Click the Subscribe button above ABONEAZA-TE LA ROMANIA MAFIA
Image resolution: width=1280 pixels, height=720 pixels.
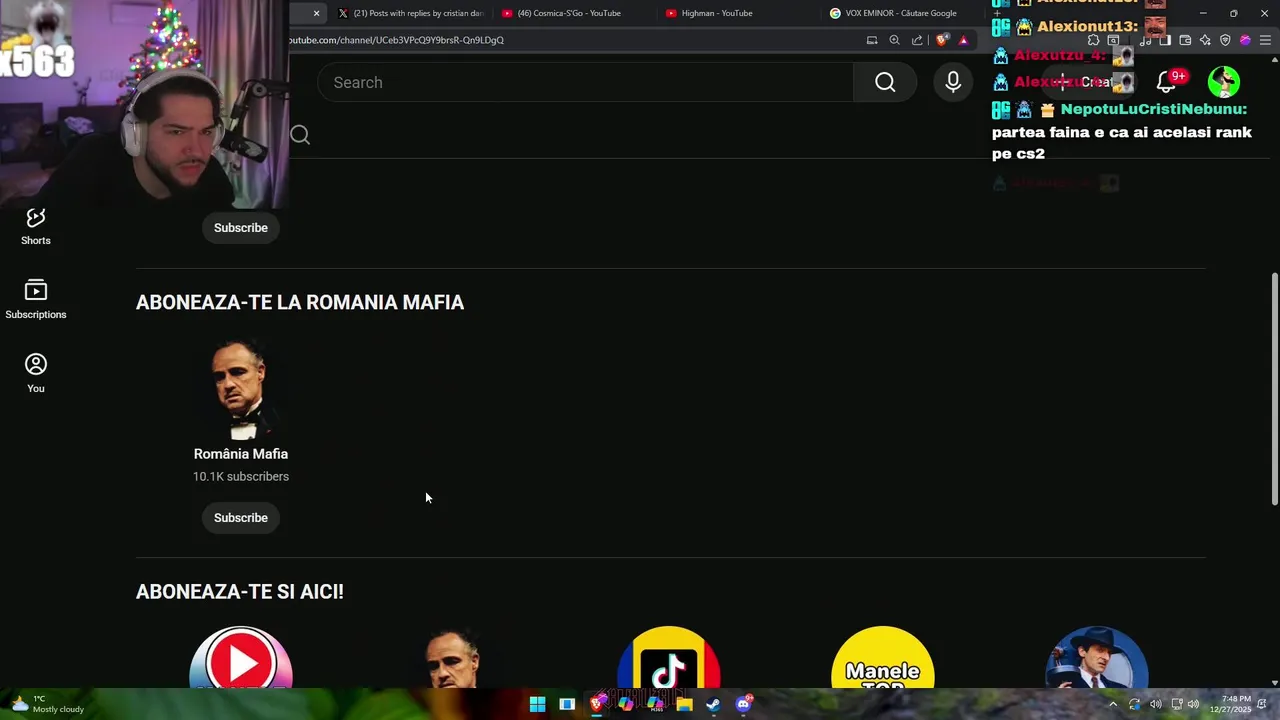coord(241,228)
